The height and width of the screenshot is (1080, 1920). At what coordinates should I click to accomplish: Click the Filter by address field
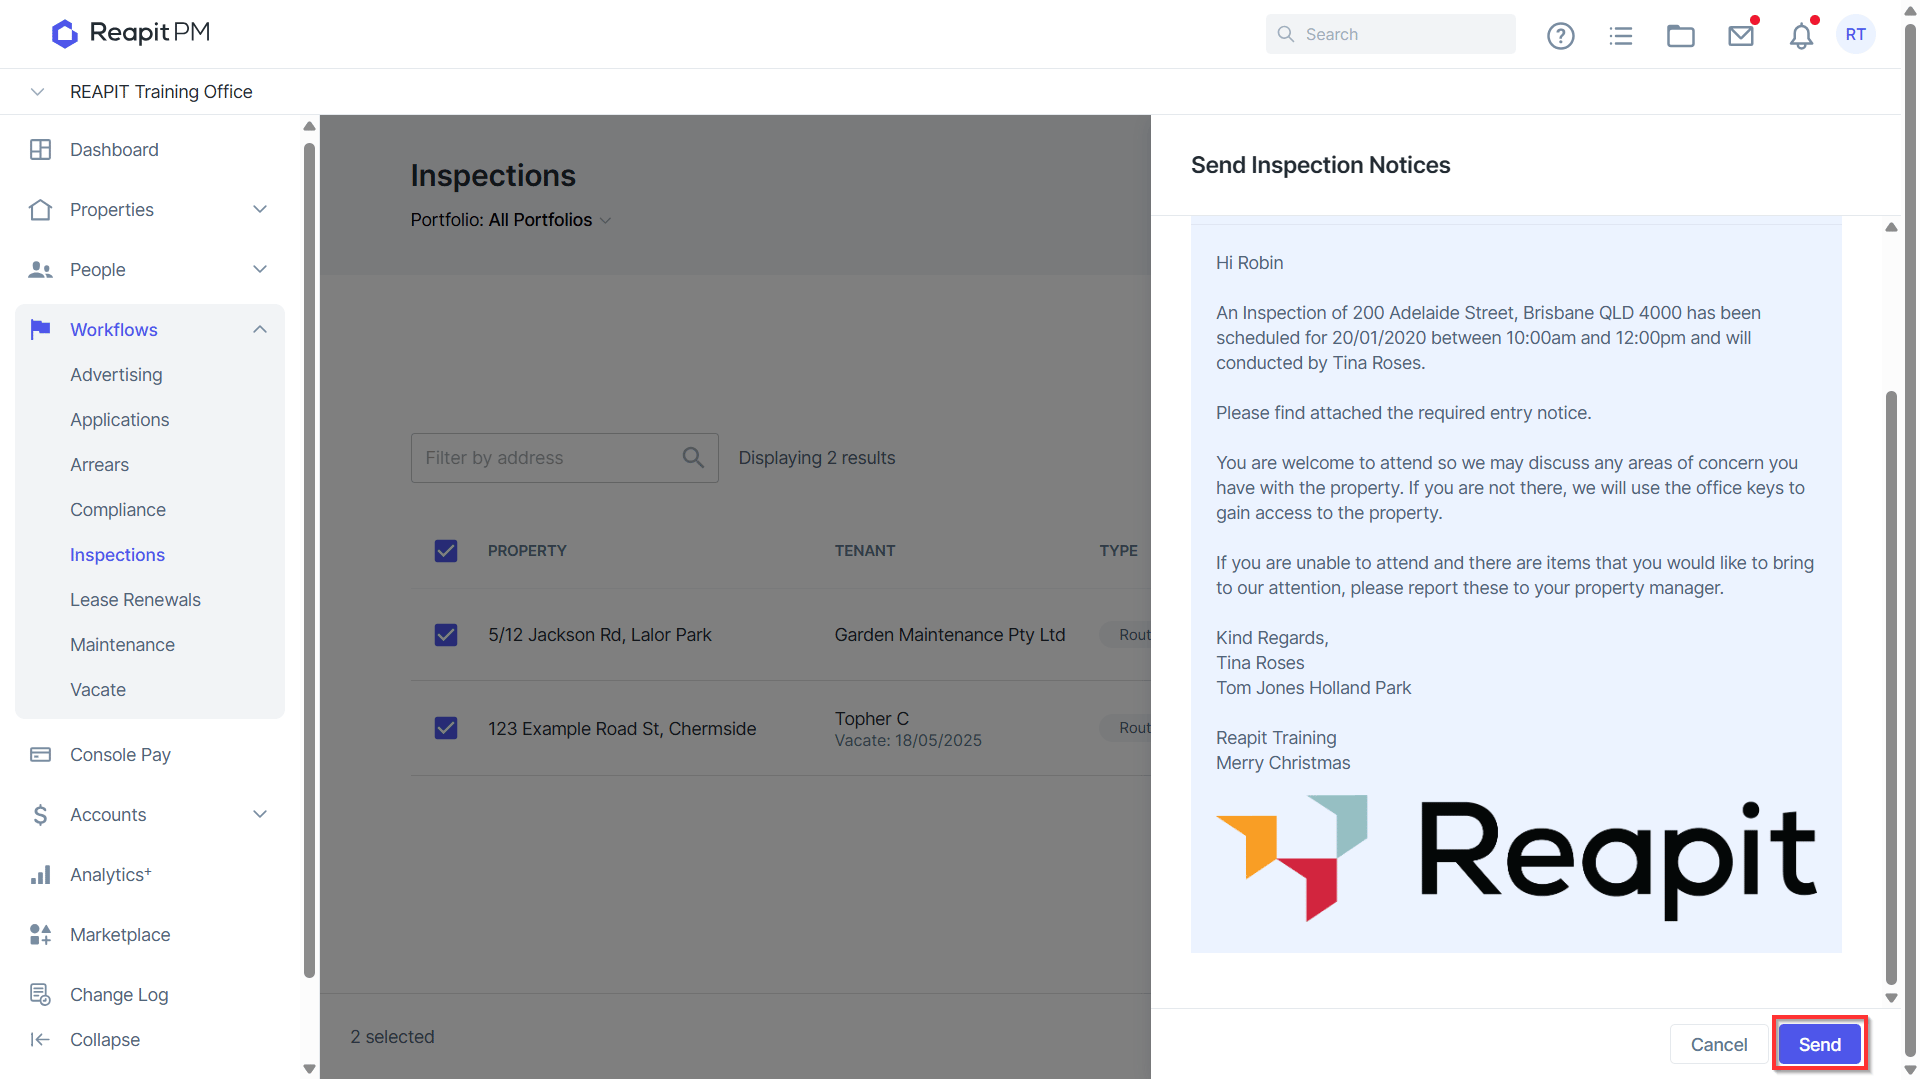564,458
